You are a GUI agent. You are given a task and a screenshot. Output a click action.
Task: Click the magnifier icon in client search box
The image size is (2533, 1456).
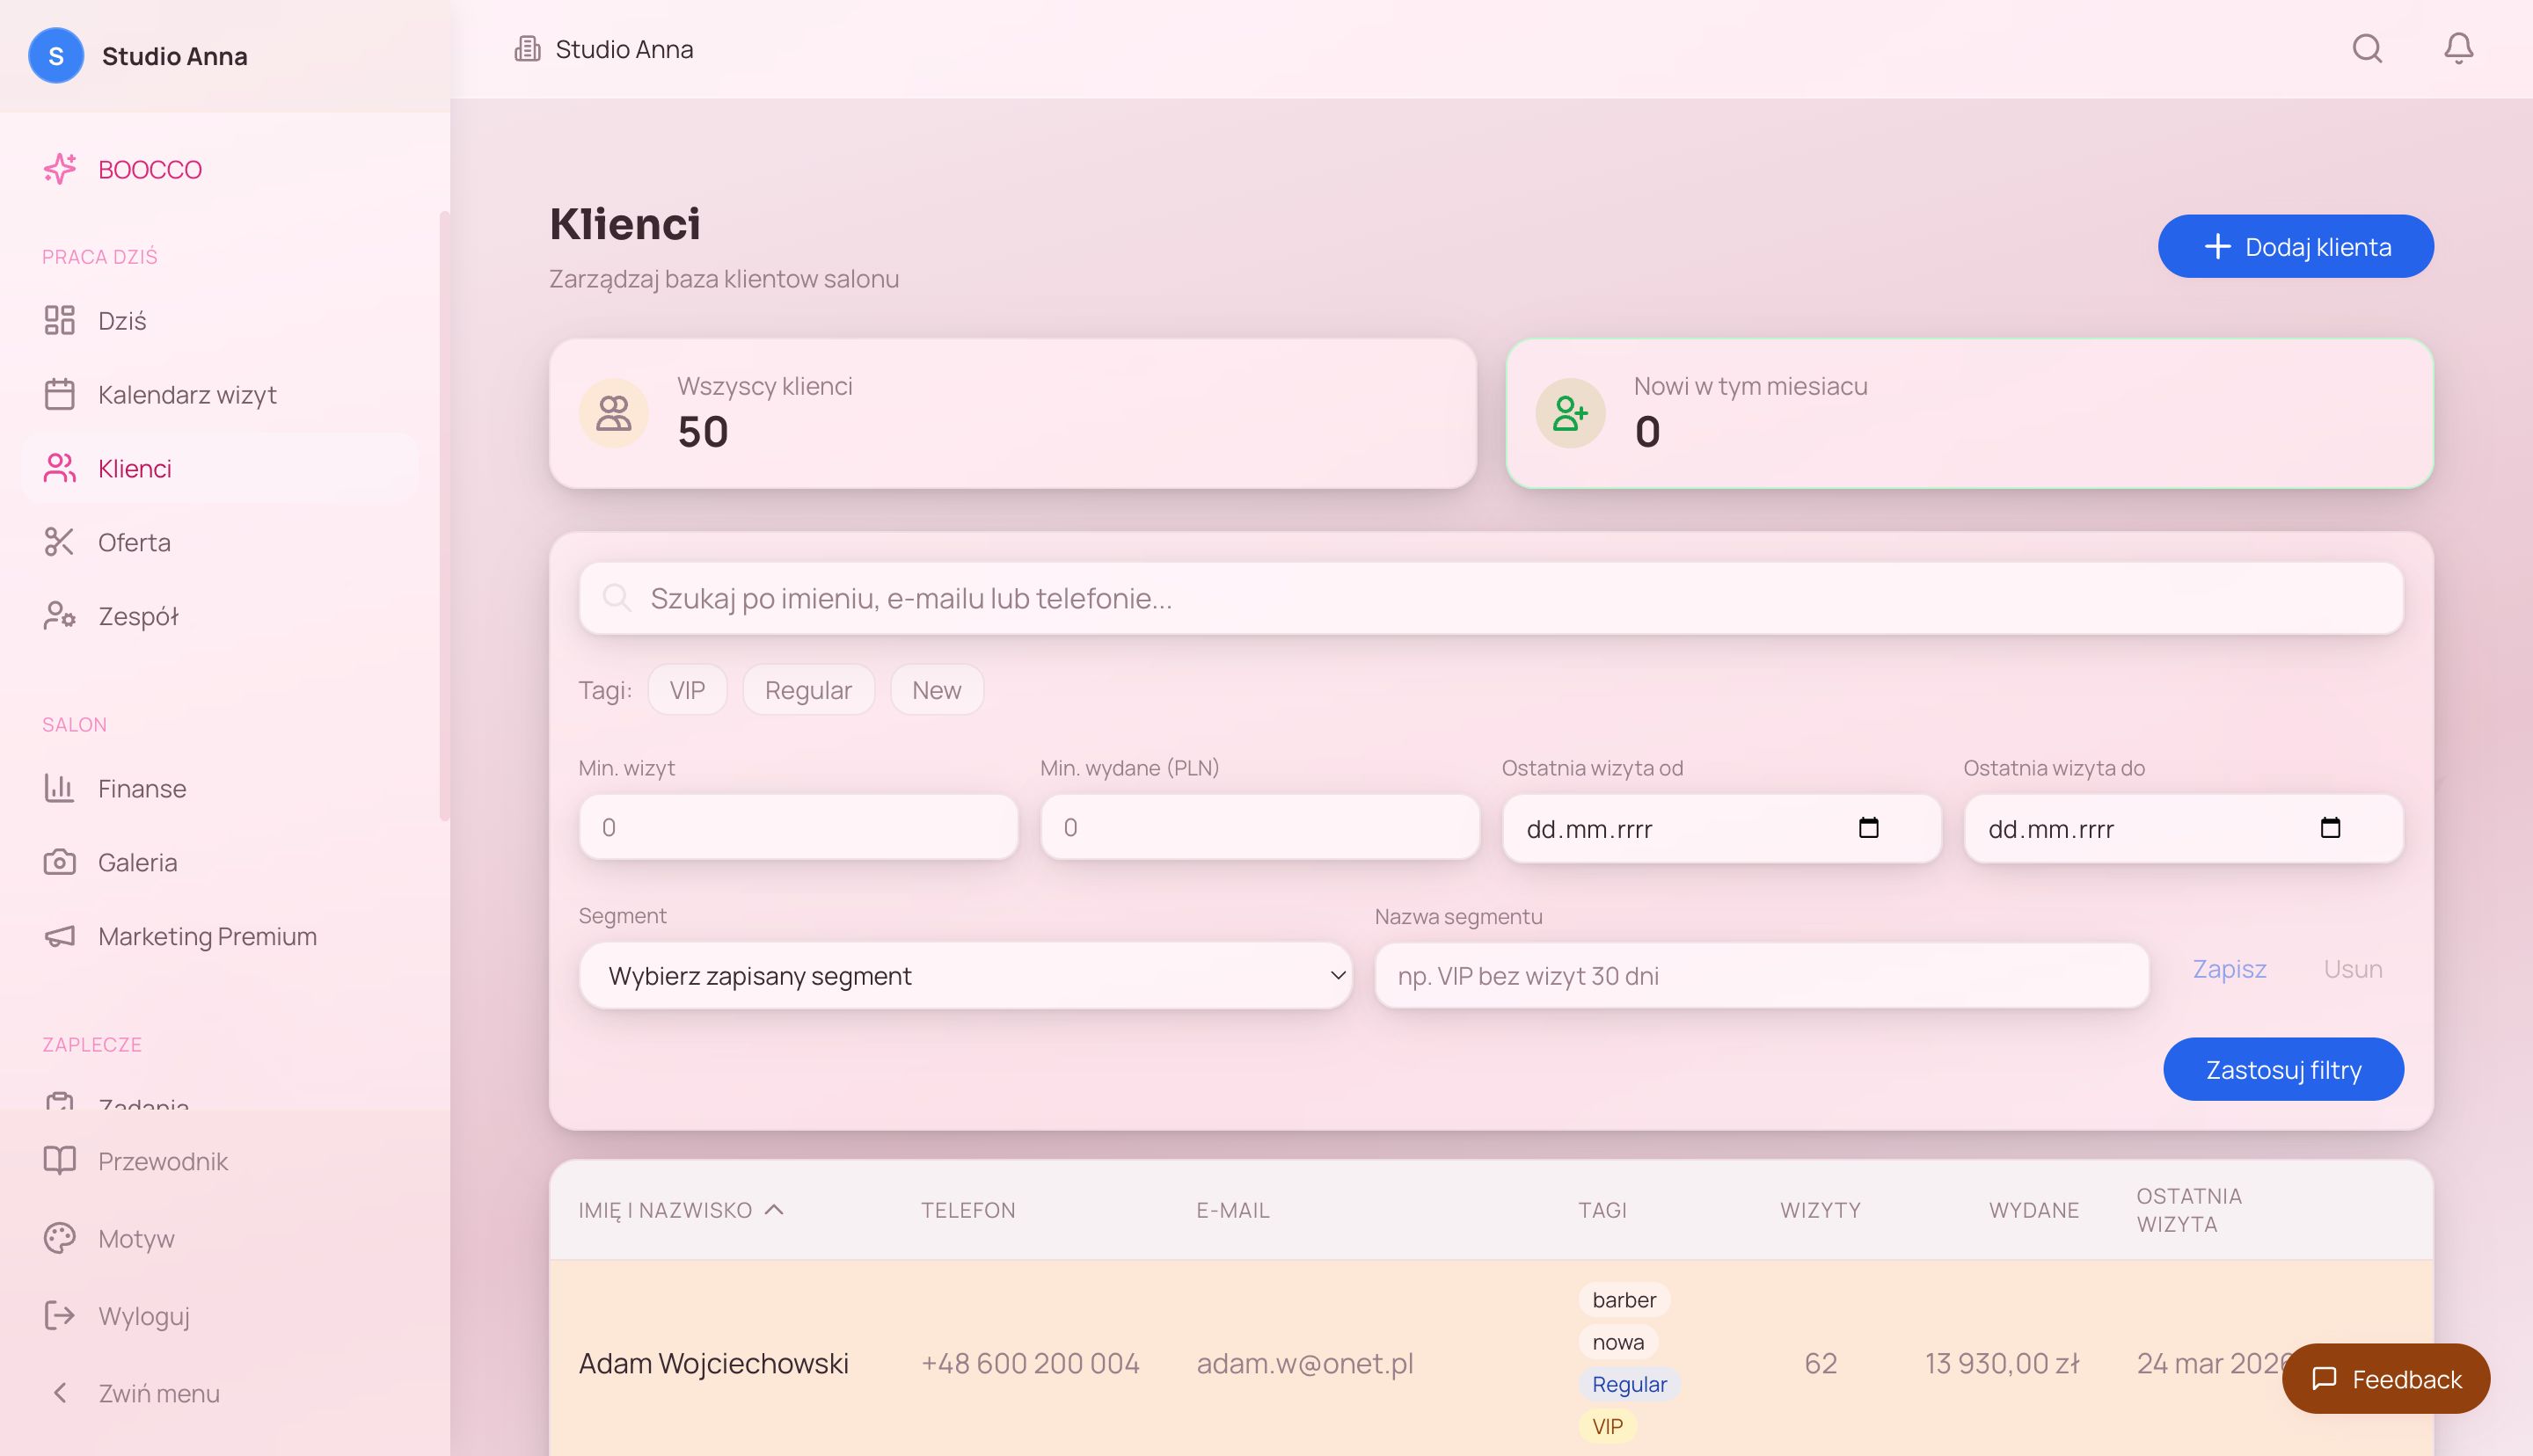617,598
